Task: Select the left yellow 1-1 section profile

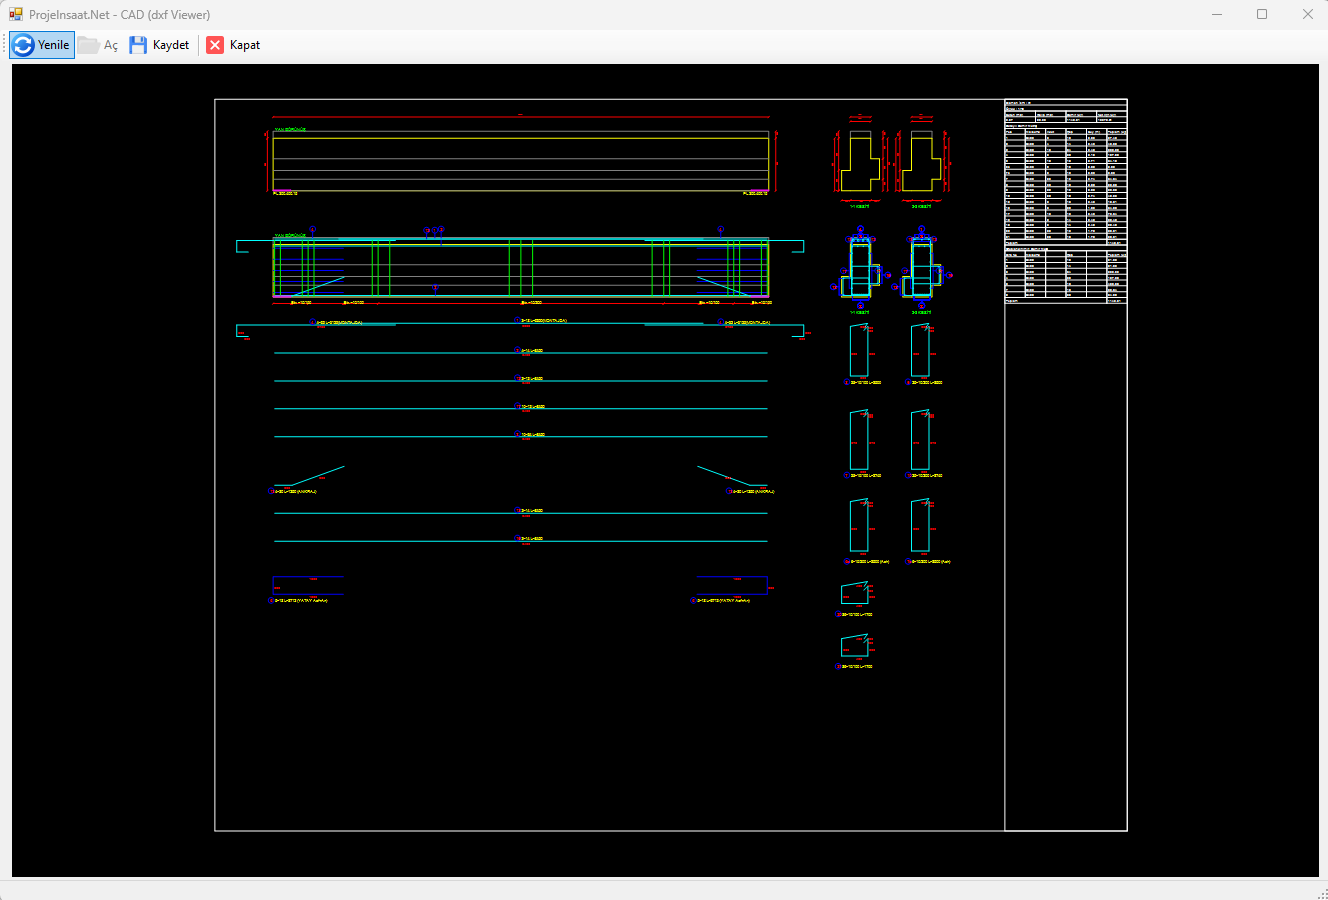Action: coord(860,163)
